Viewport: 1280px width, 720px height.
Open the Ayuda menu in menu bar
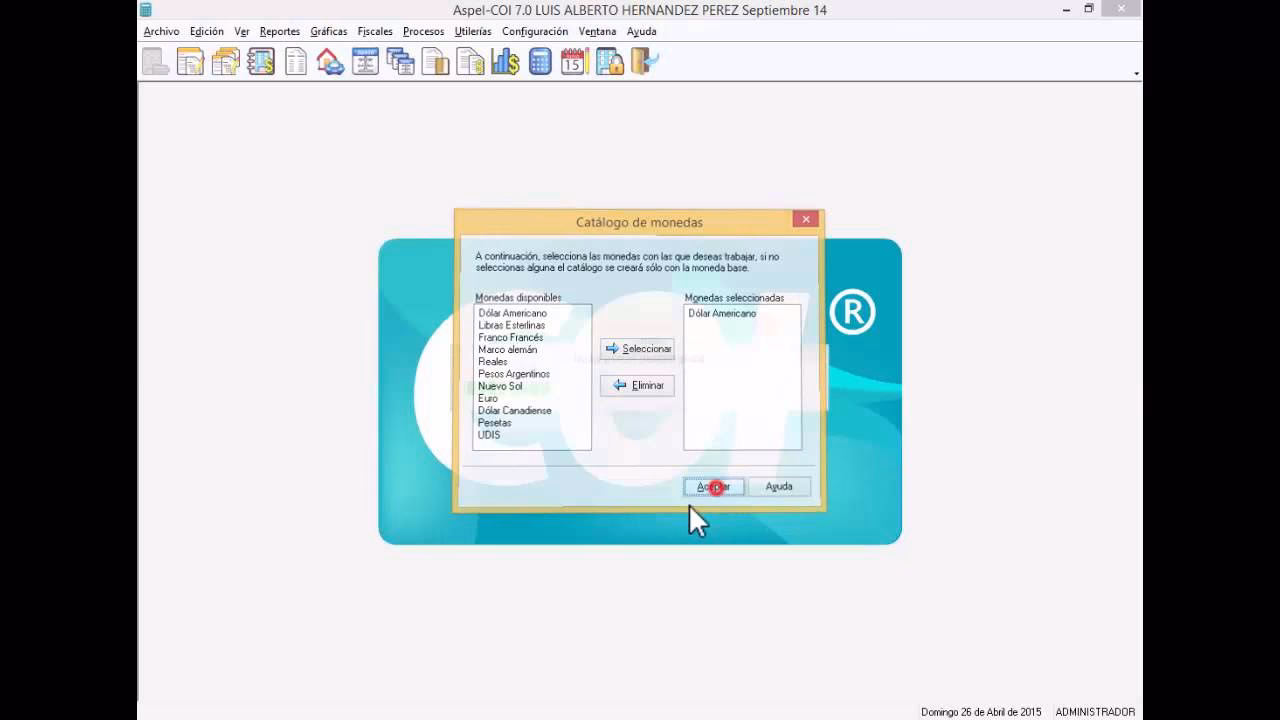pos(642,32)
